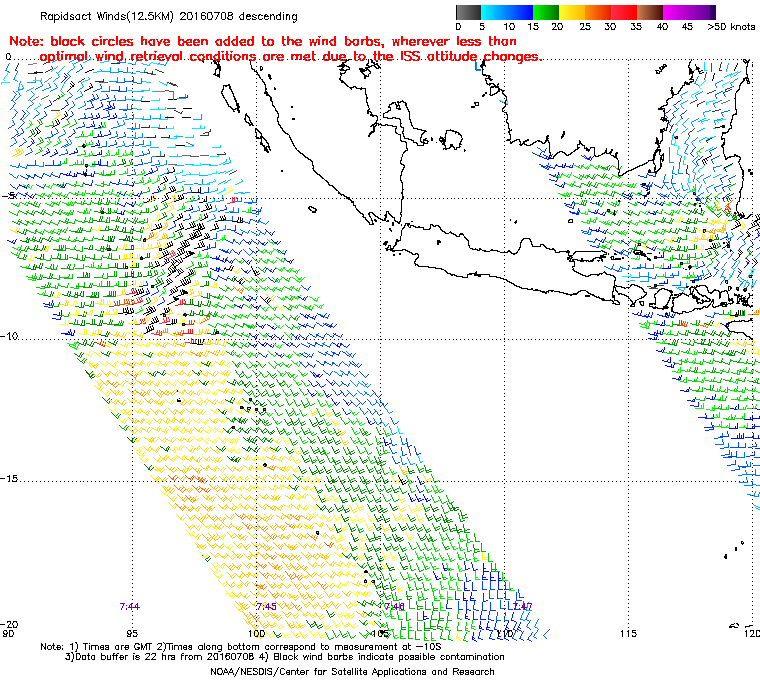Viewport: 760px width, 688px height.
Task: Click the '-20' latitude axis label
Action: 9,624
